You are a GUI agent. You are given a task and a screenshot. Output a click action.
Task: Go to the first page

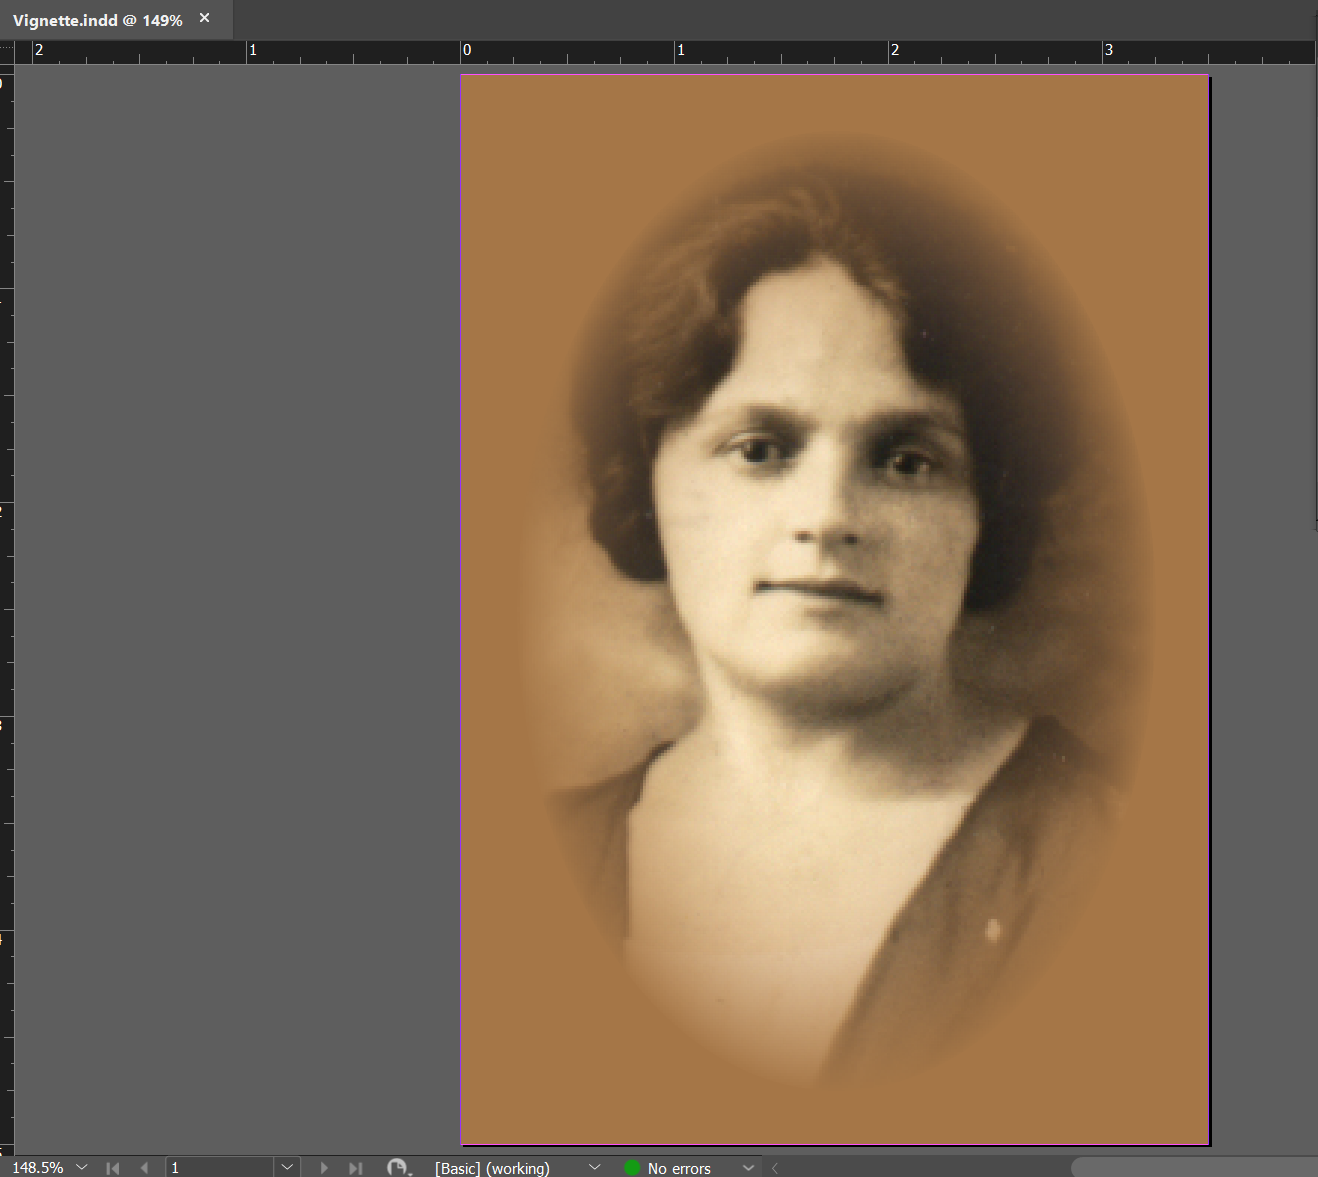pos(113,1168)
